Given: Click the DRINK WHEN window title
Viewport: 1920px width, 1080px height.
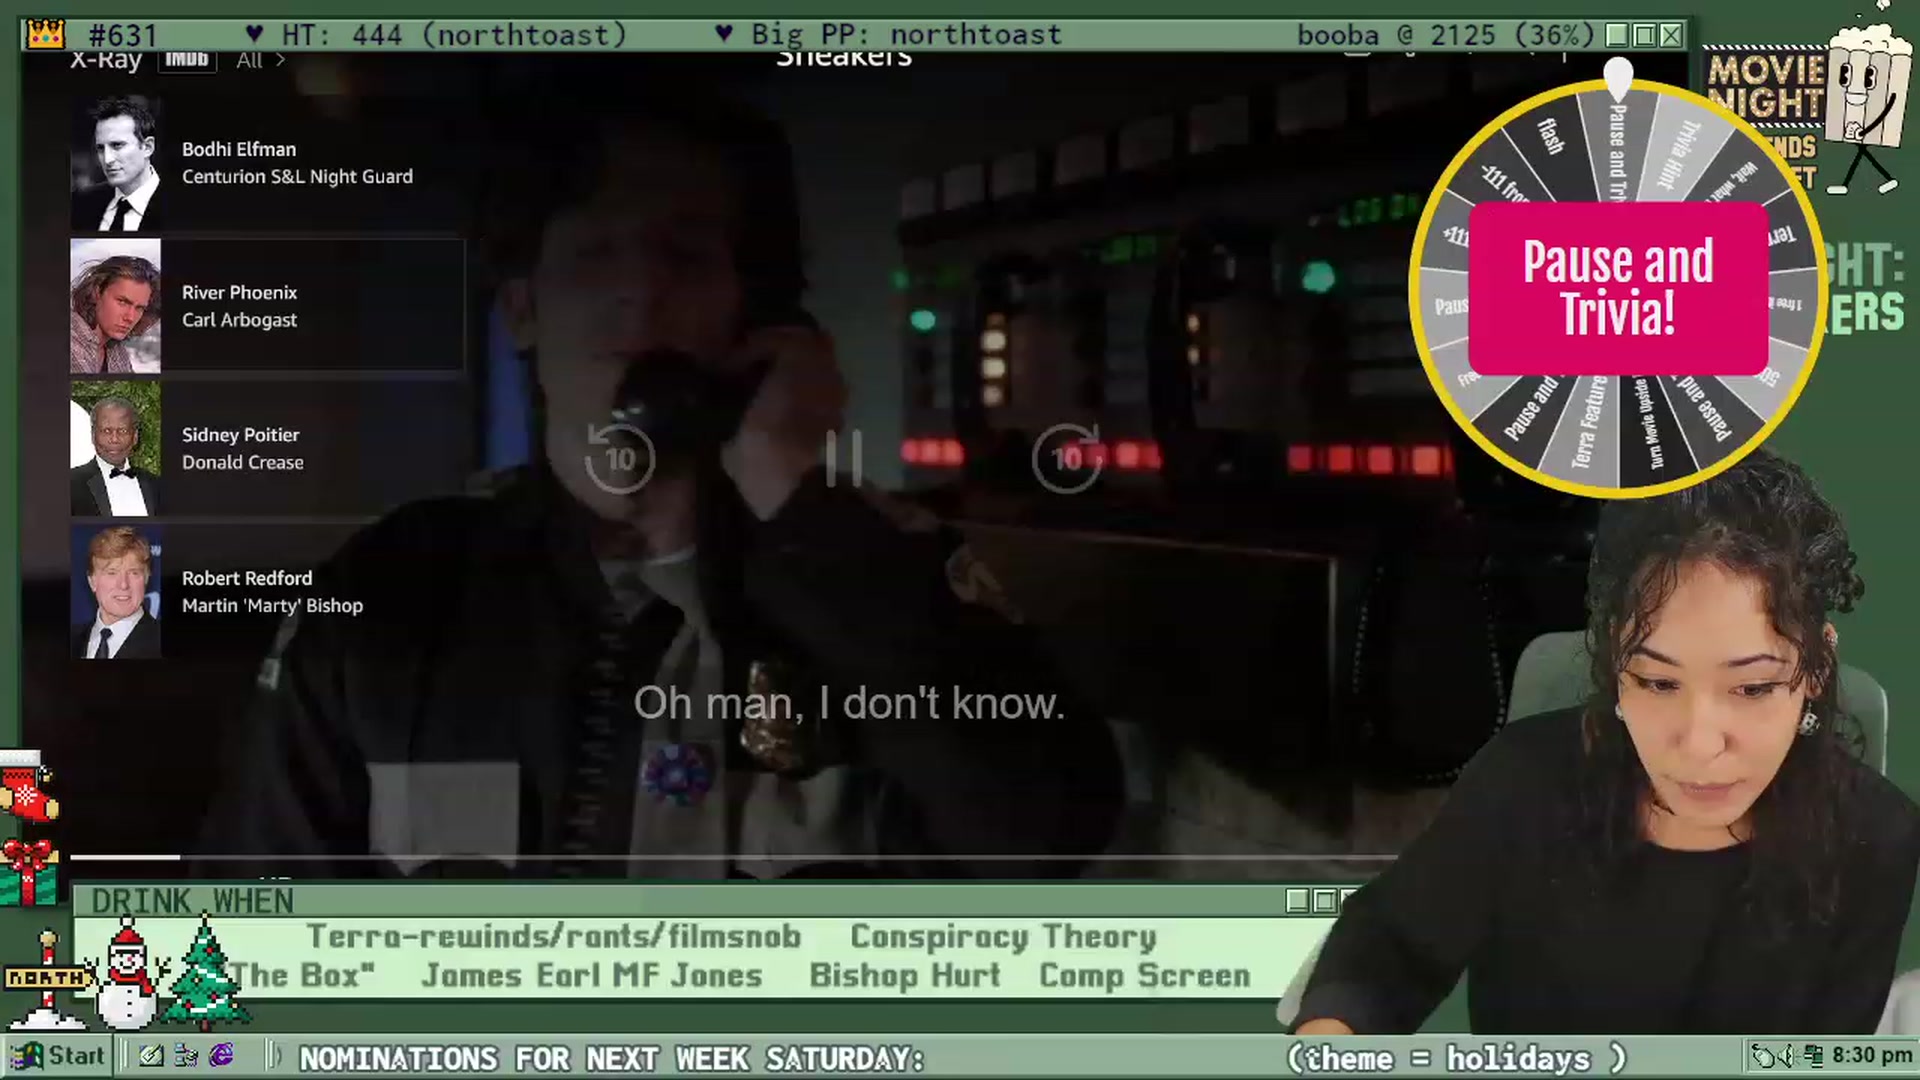Looking at the screenshot, I should (x=192, y=901).
